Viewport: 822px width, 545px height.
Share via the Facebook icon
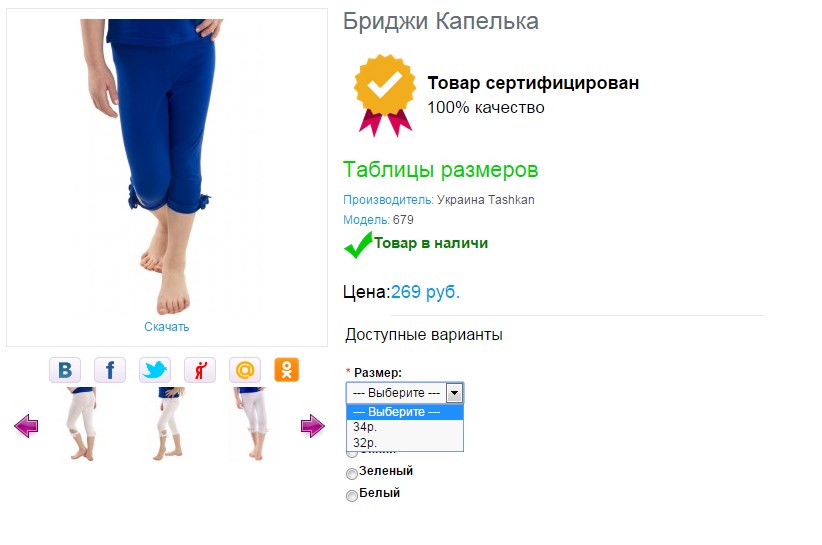click(x=110, y=370)
